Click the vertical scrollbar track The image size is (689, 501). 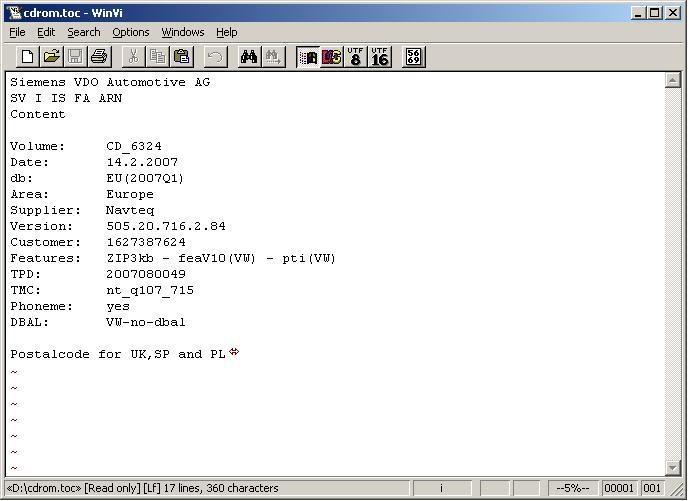pos(673,272)
